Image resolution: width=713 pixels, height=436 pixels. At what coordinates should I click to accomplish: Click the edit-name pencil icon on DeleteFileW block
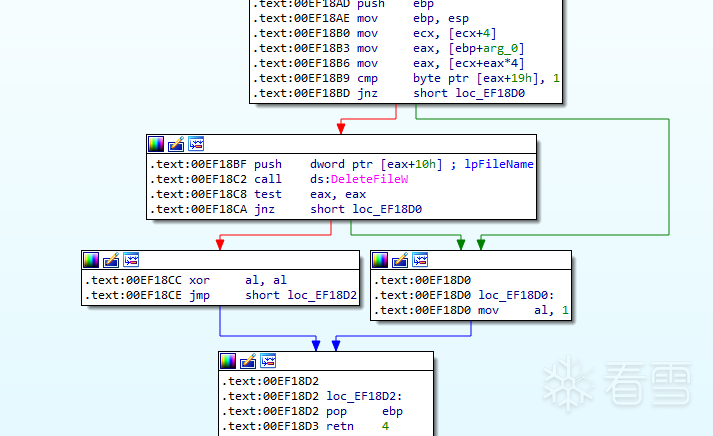click(176, 144)
